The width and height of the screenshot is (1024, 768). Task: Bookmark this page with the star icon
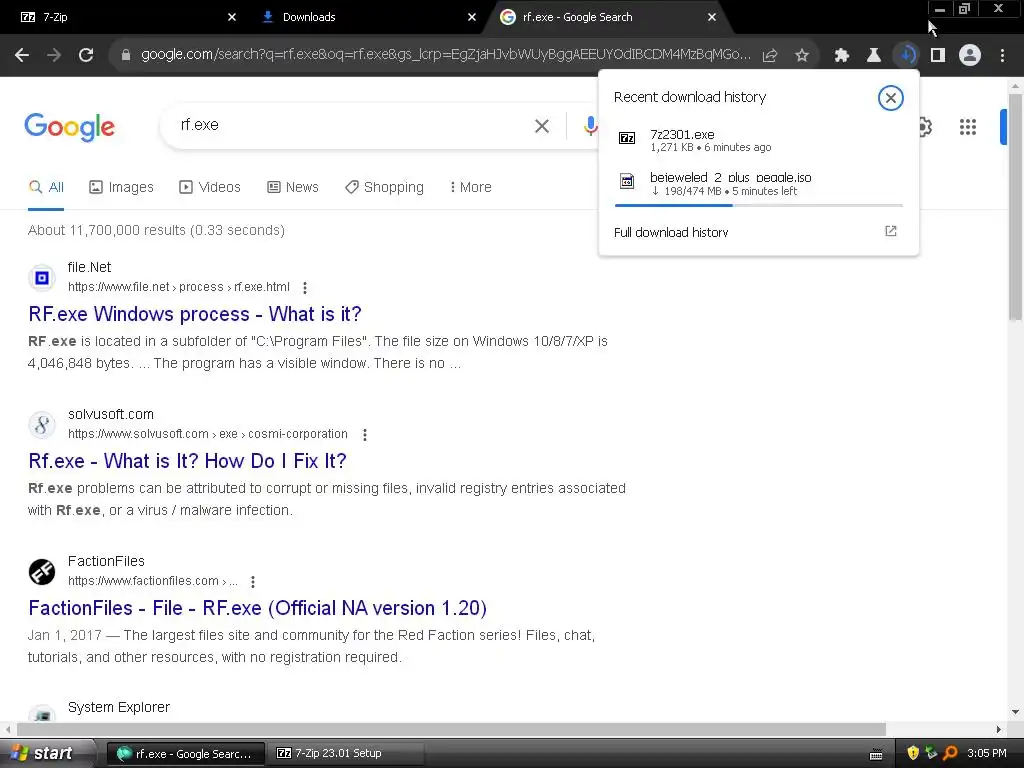coord(802,56)
